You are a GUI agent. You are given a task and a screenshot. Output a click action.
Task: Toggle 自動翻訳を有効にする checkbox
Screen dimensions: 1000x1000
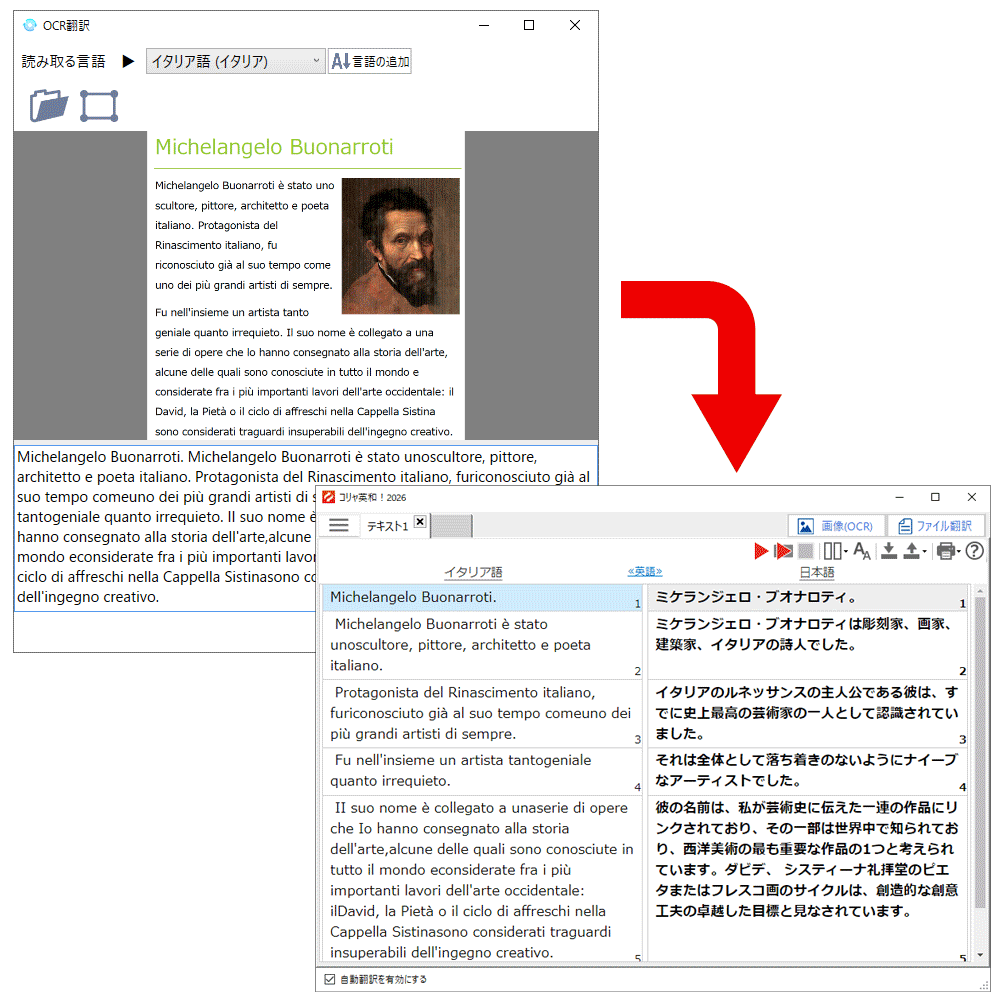pos(330,979)
